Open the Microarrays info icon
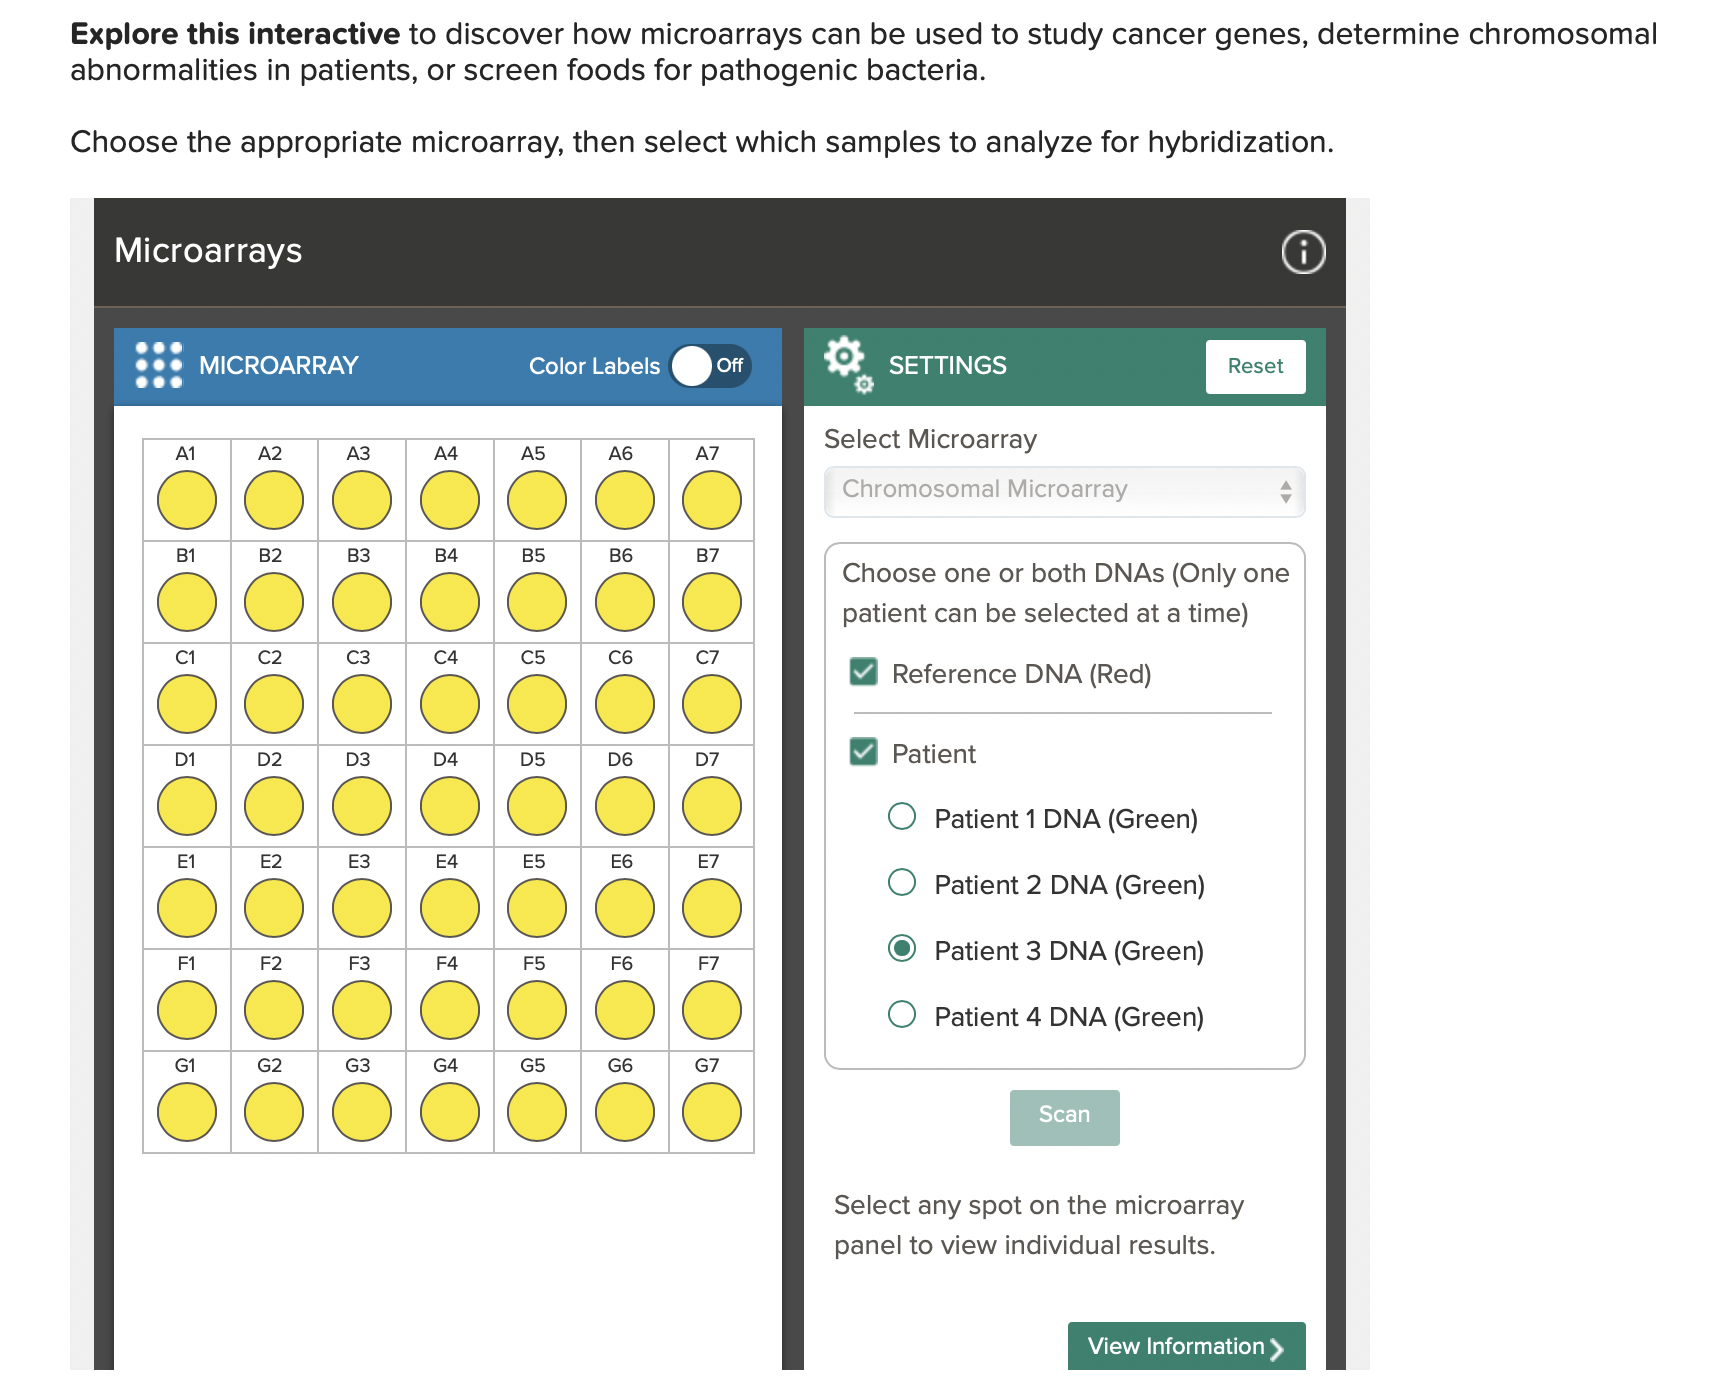 pos(1303,253)
